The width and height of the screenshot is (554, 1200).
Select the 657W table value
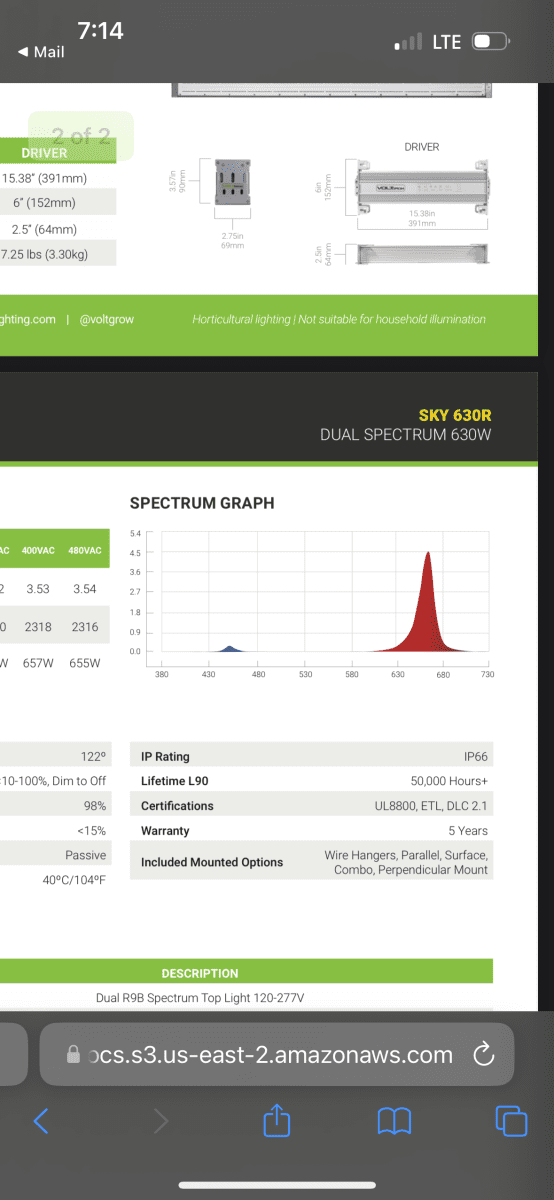tap(37, 663)
